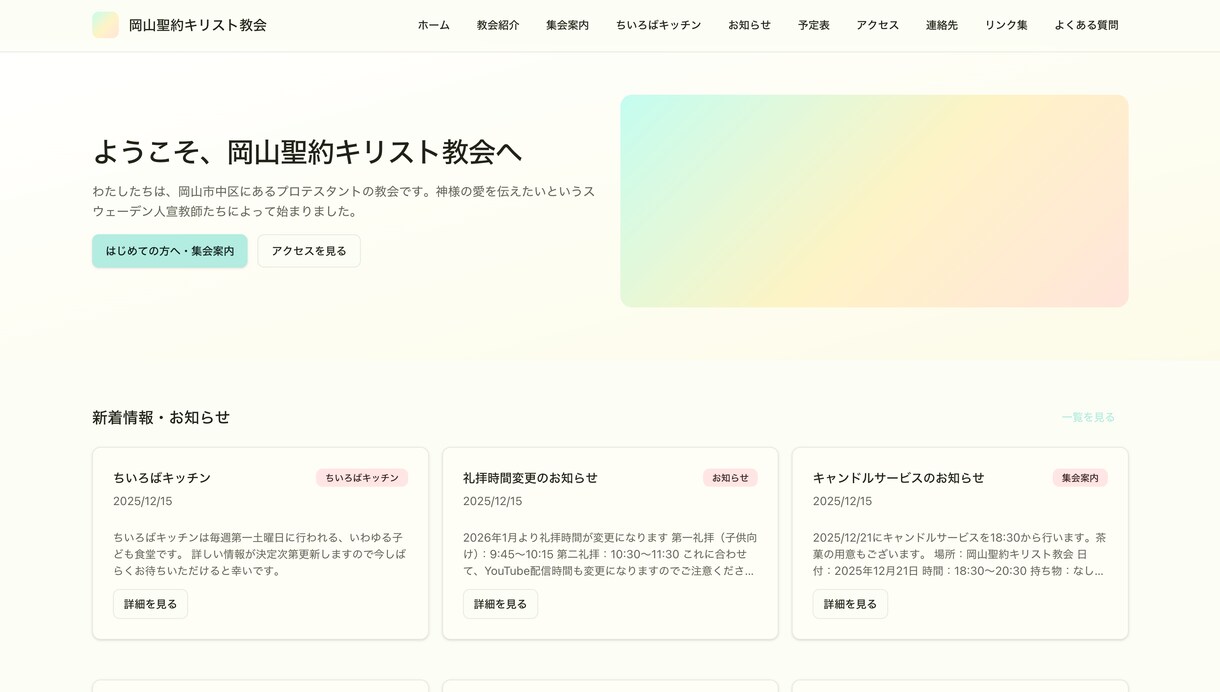Click the ちいろばキッチン card description text

(x=260, y=554)
